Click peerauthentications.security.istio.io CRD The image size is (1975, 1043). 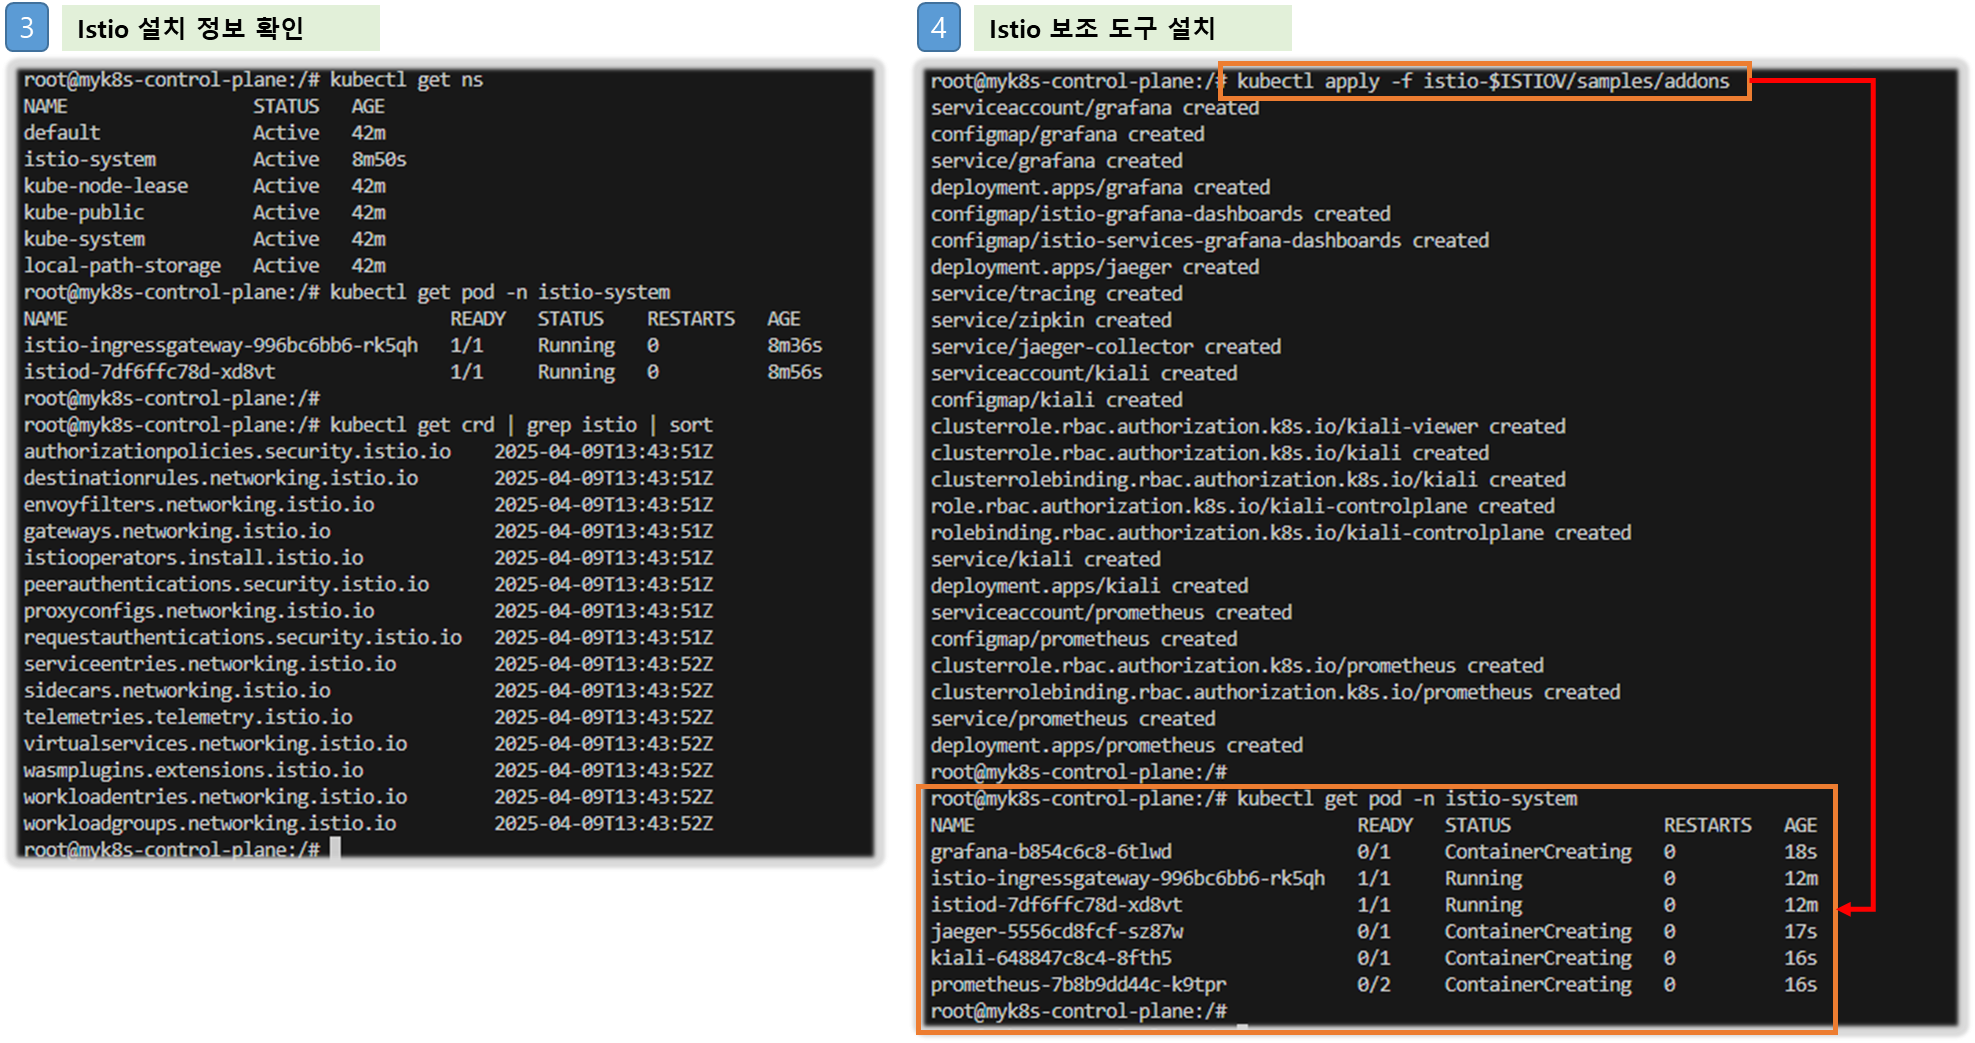click(226, 584)
